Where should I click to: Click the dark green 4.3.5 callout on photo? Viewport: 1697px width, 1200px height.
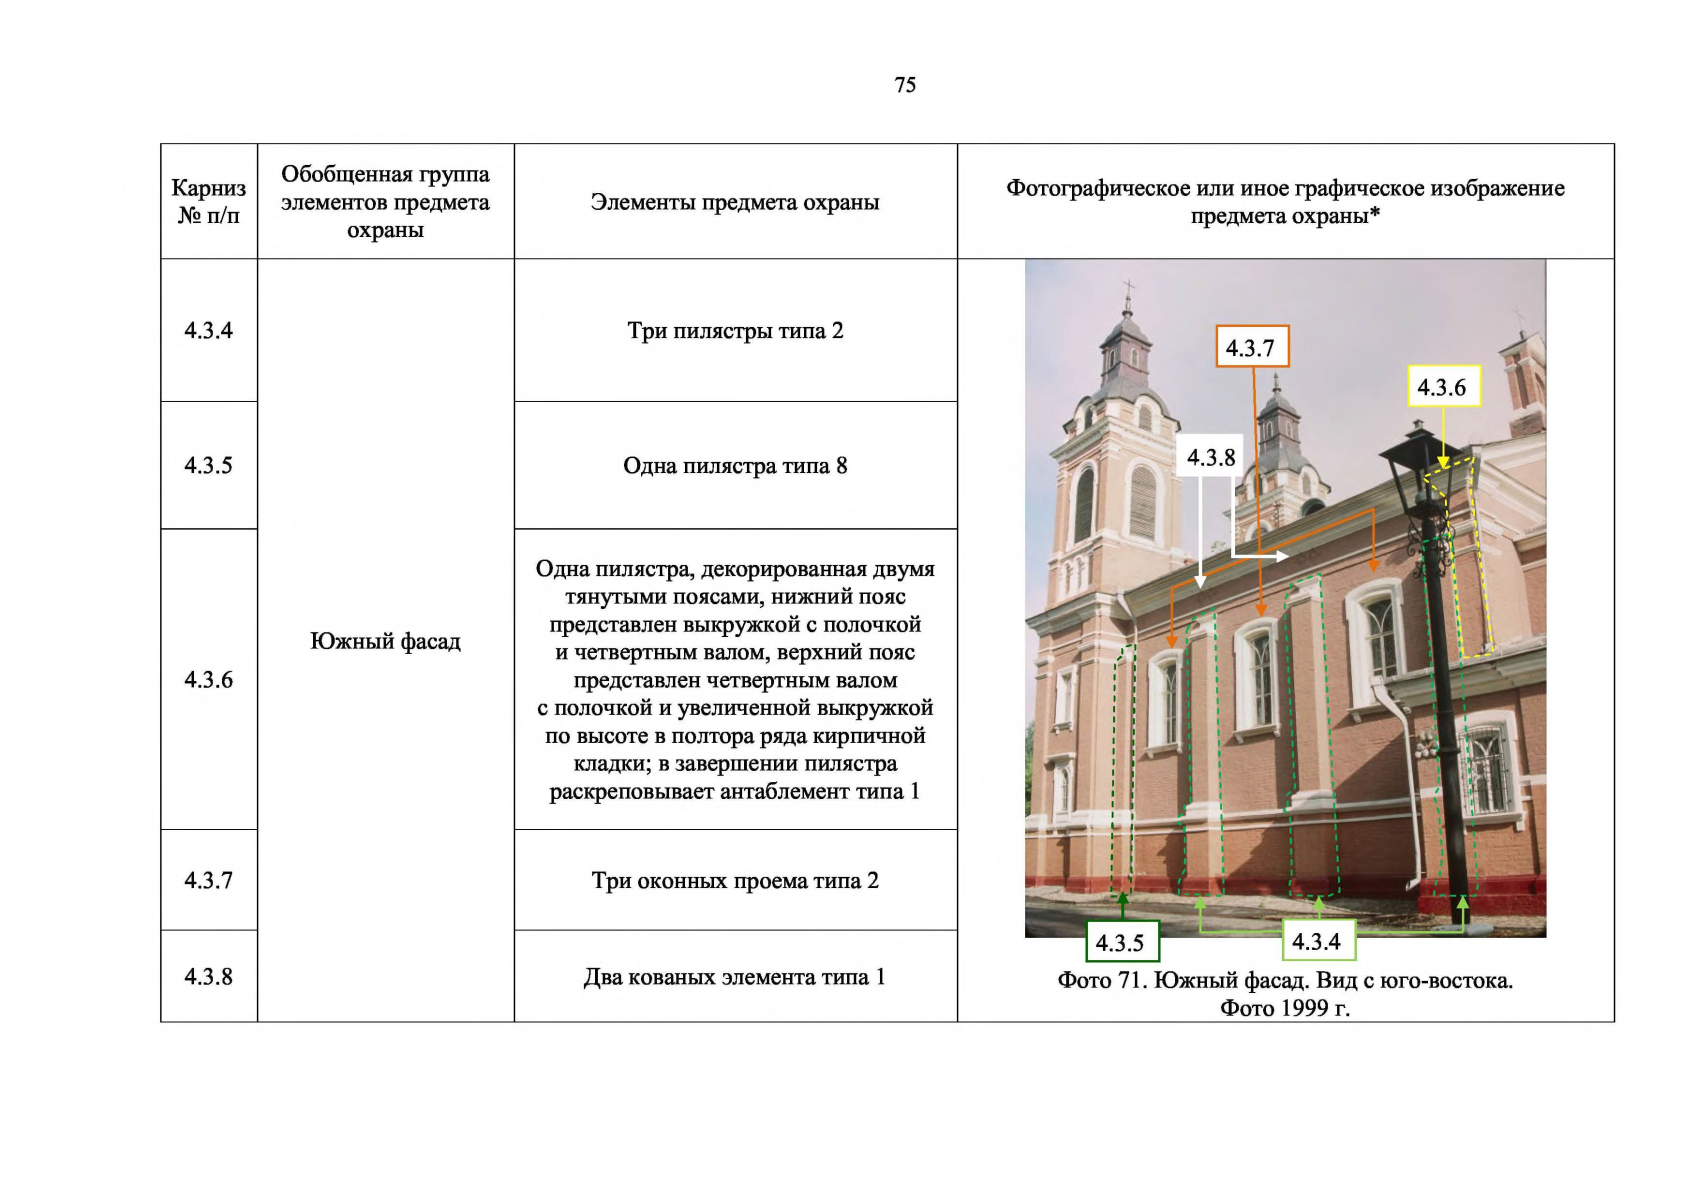1121,942
